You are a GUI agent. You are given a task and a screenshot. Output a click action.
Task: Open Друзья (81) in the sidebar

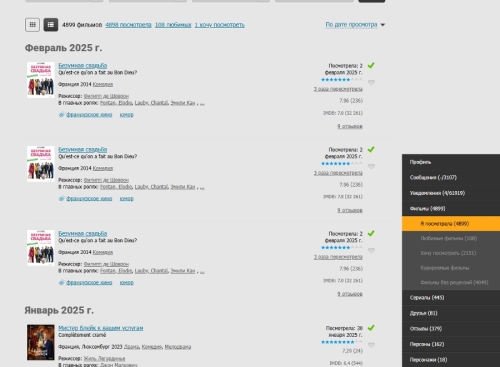click(451, 313)
